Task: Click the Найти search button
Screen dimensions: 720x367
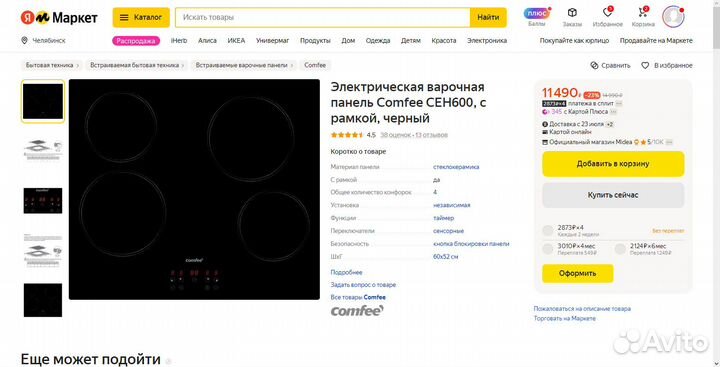Action: click(488, 17)
